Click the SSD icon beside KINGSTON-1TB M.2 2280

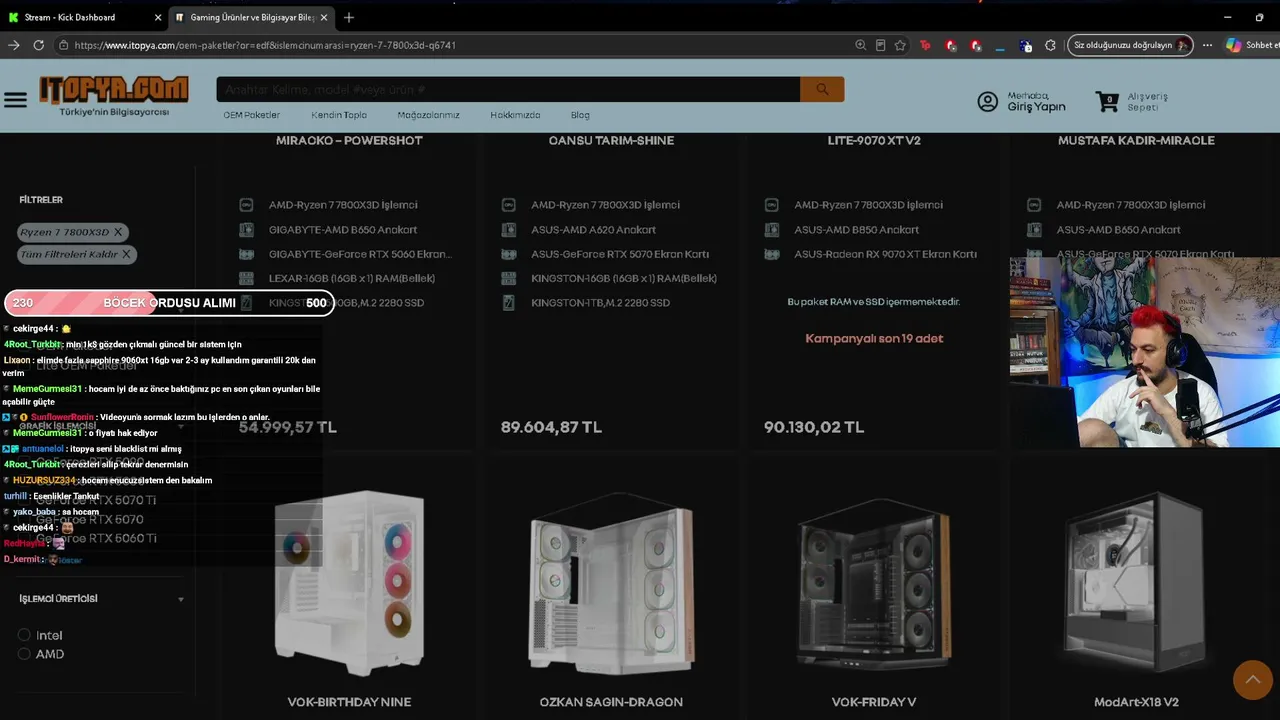[509, 302]
